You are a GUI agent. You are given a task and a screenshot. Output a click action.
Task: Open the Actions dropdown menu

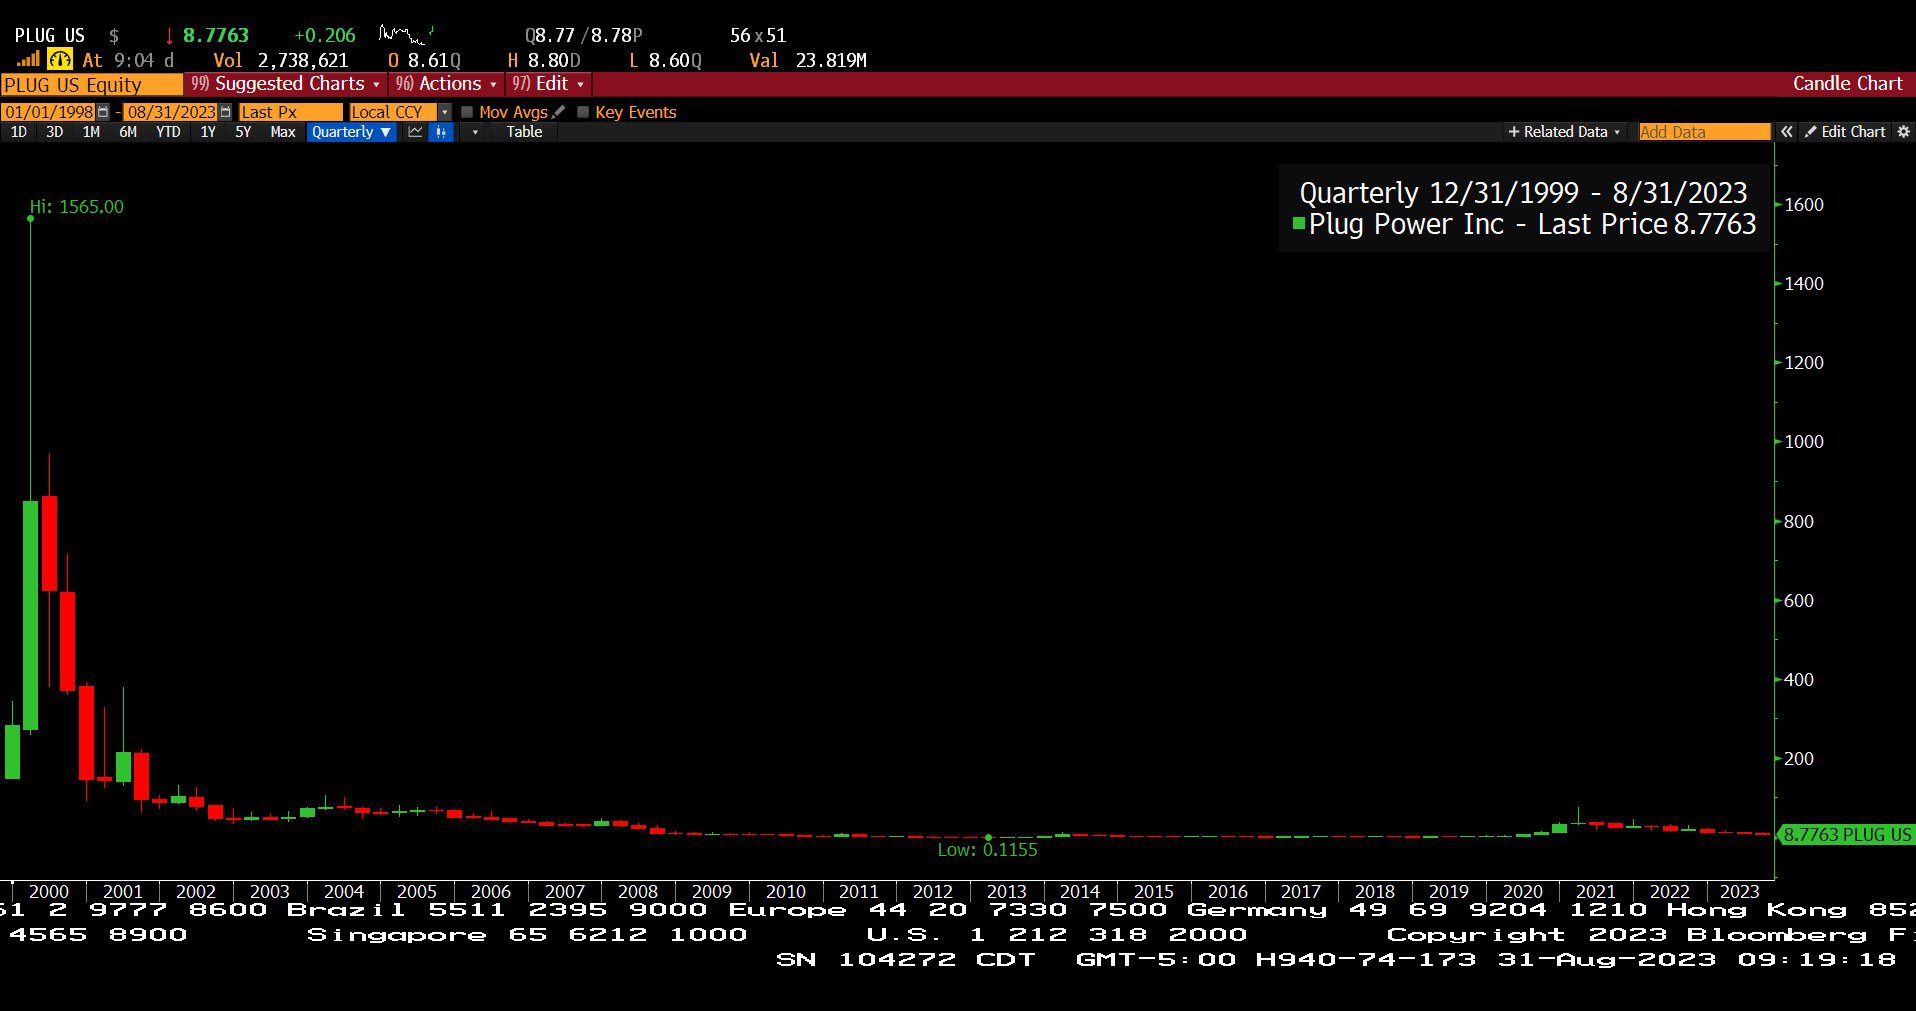click(446, 84)
